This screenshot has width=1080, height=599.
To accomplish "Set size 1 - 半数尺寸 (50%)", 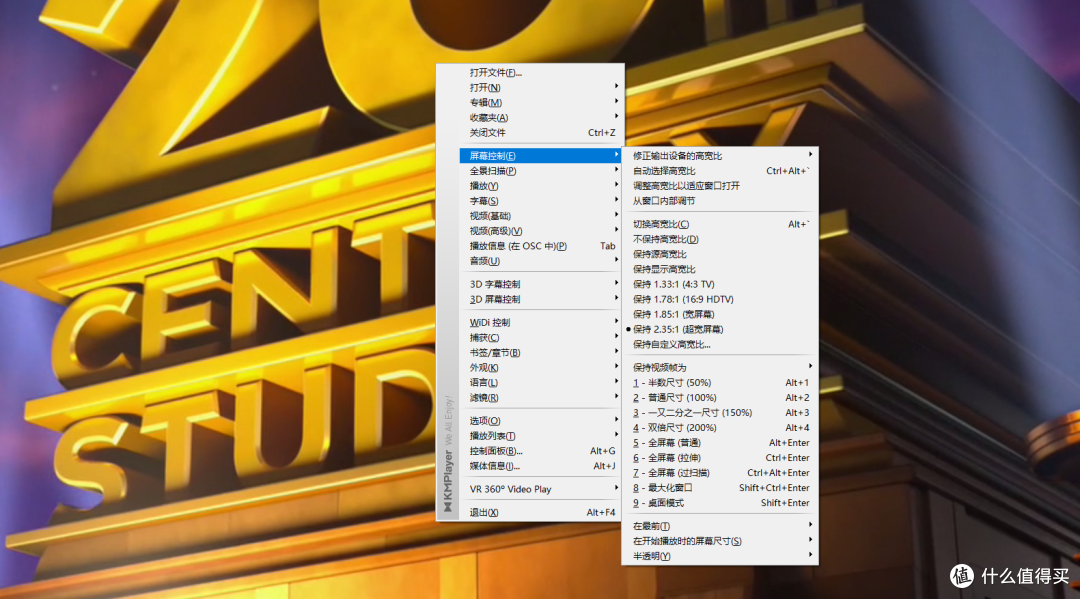I will point(720,382).
